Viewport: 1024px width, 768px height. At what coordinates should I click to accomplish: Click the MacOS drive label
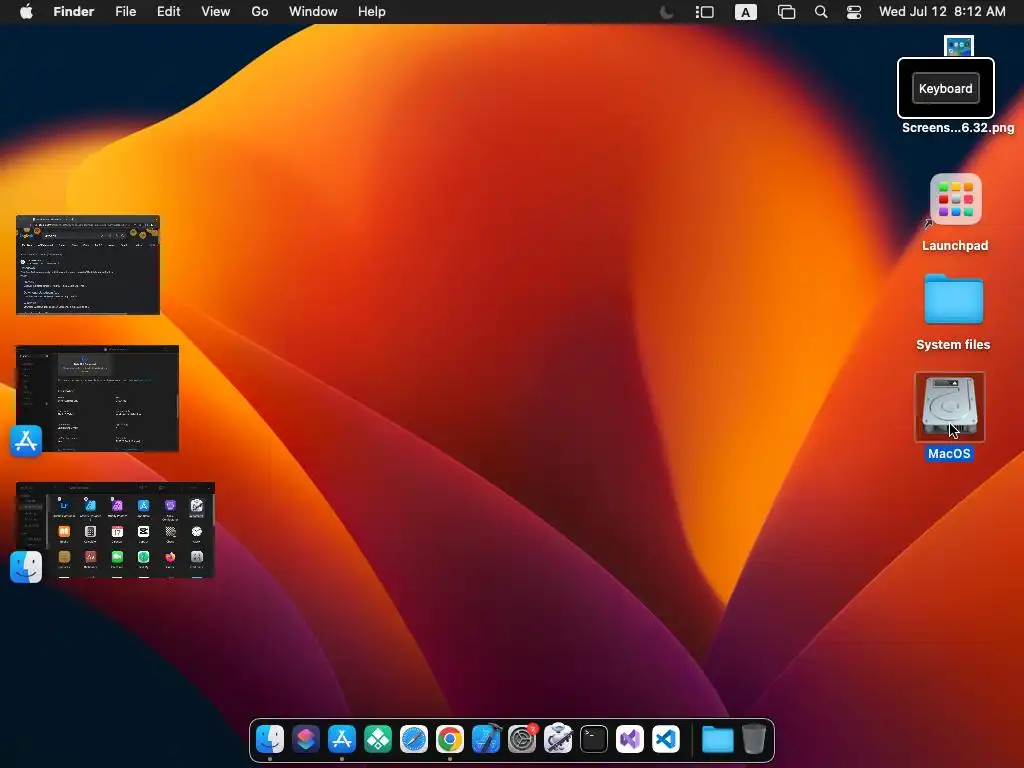click(949, 454)
